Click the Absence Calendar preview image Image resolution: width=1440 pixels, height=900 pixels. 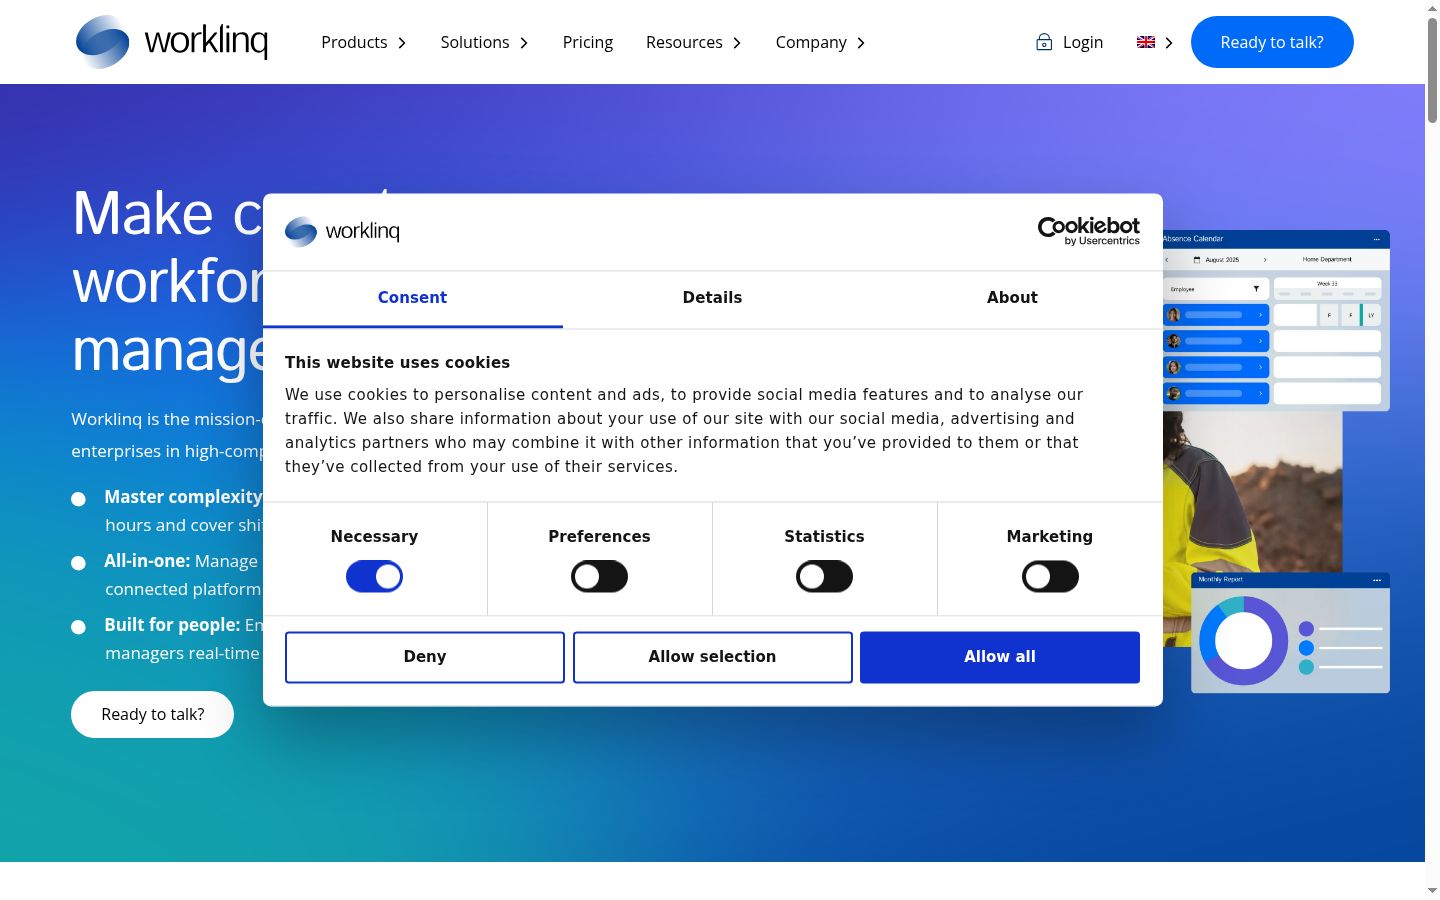tap(1276, 320)
